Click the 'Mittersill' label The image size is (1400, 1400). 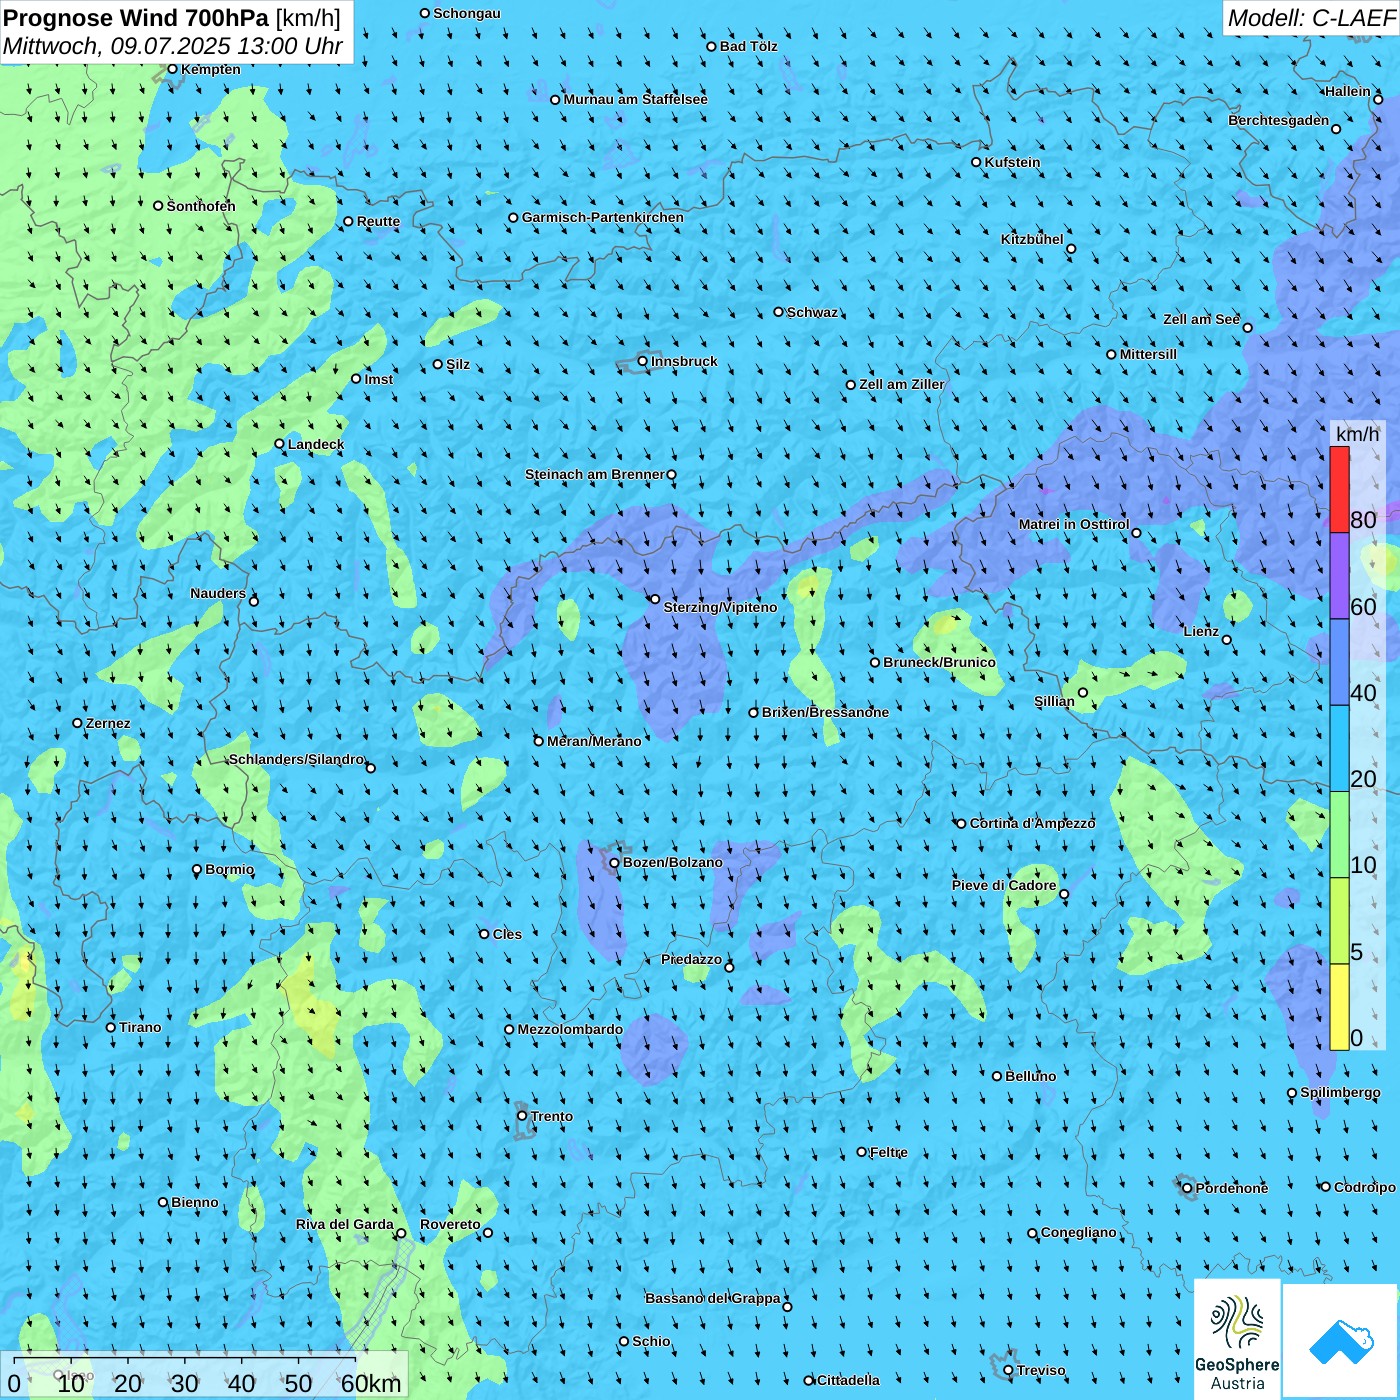point(1149,354)
